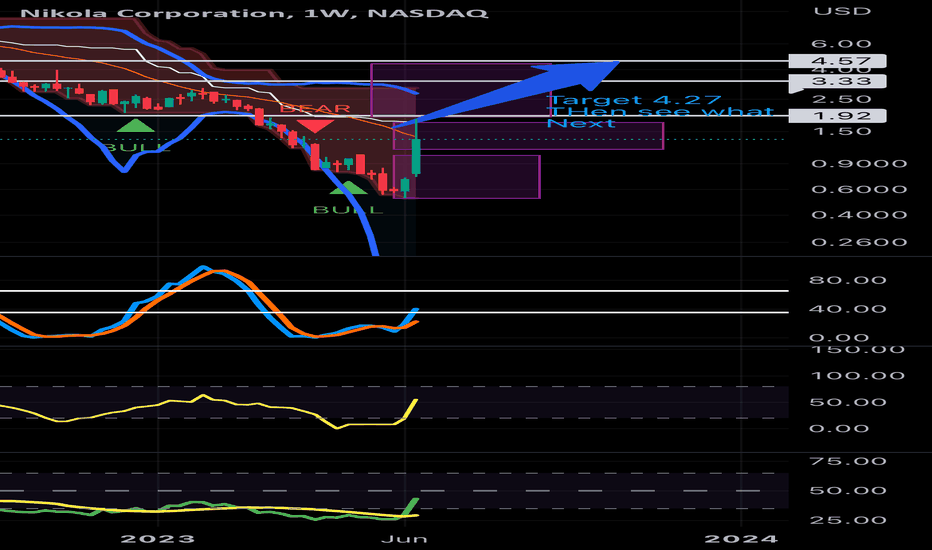
Task: Click the 2024 date axis label
Action: tap(741, 539)
